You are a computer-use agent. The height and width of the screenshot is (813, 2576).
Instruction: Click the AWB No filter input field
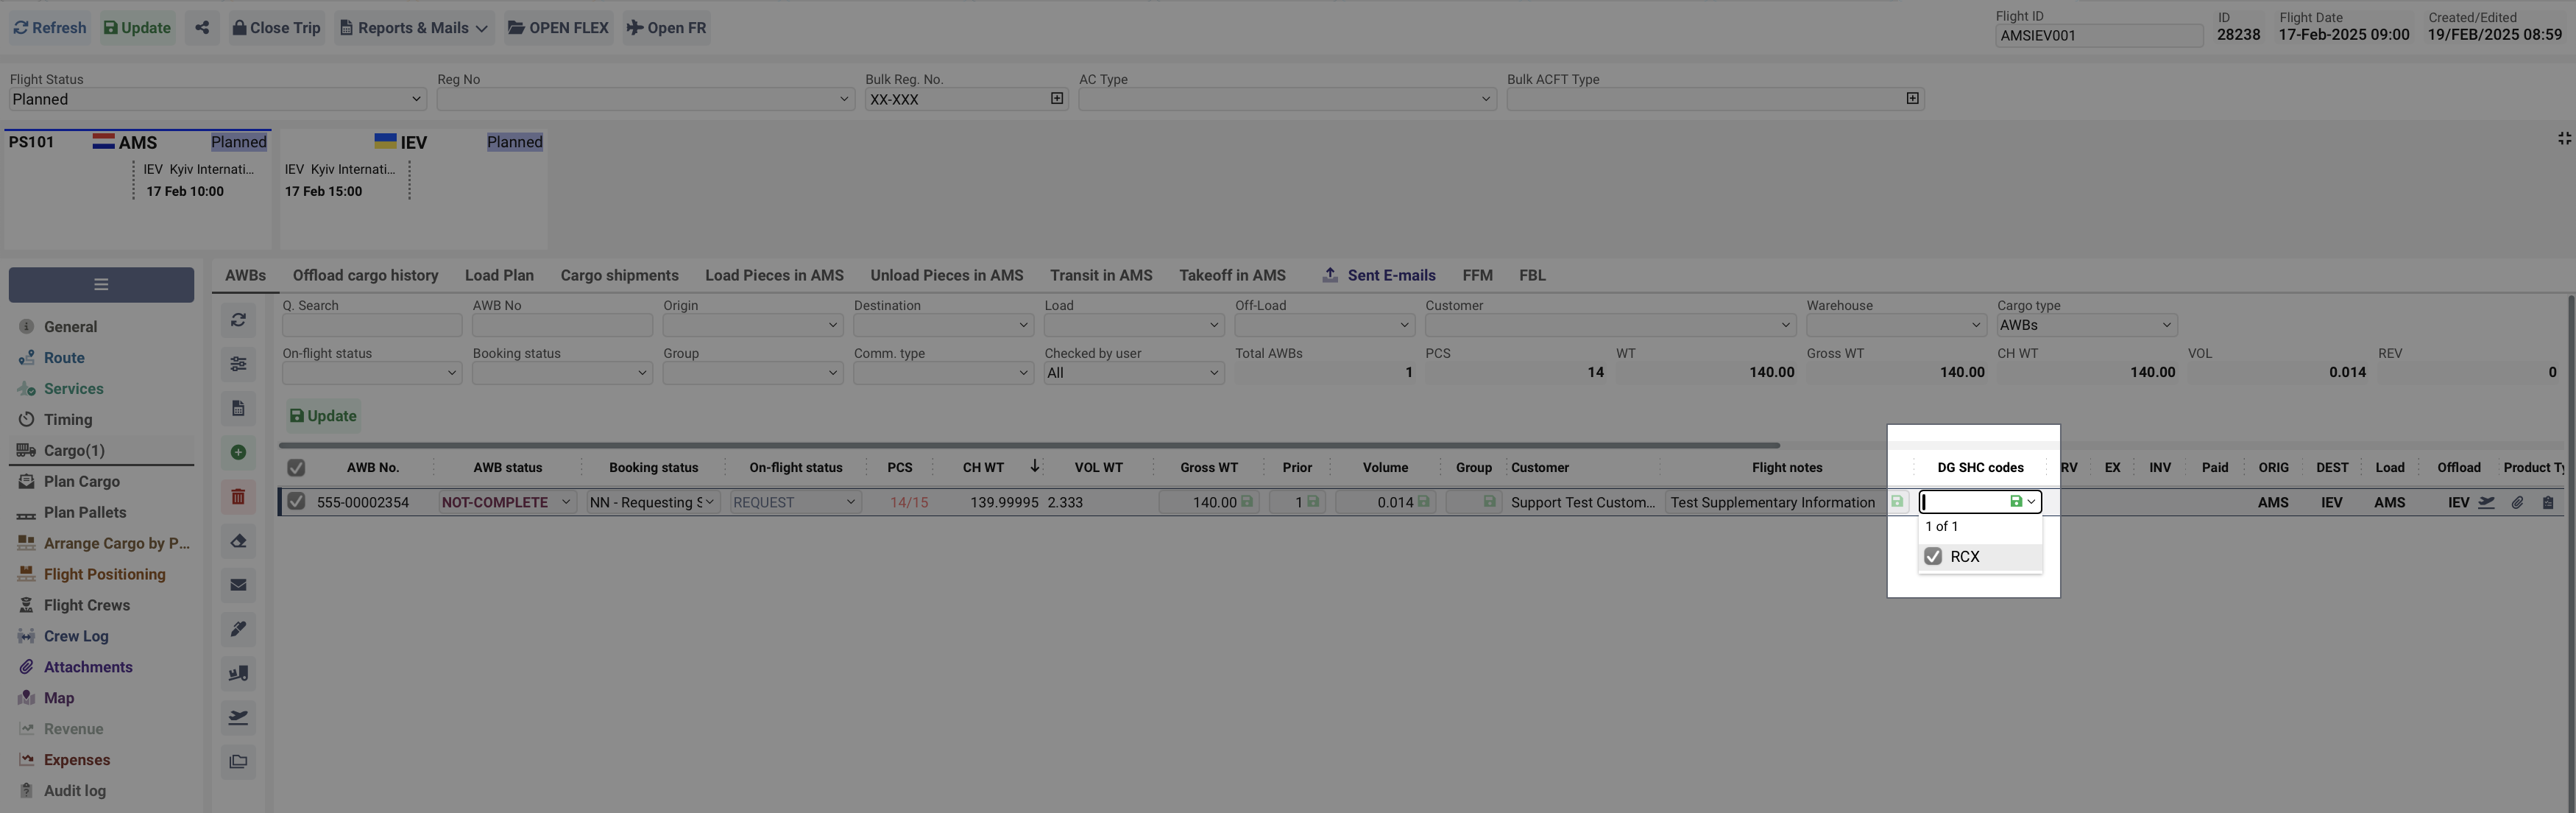click(562, 325)
